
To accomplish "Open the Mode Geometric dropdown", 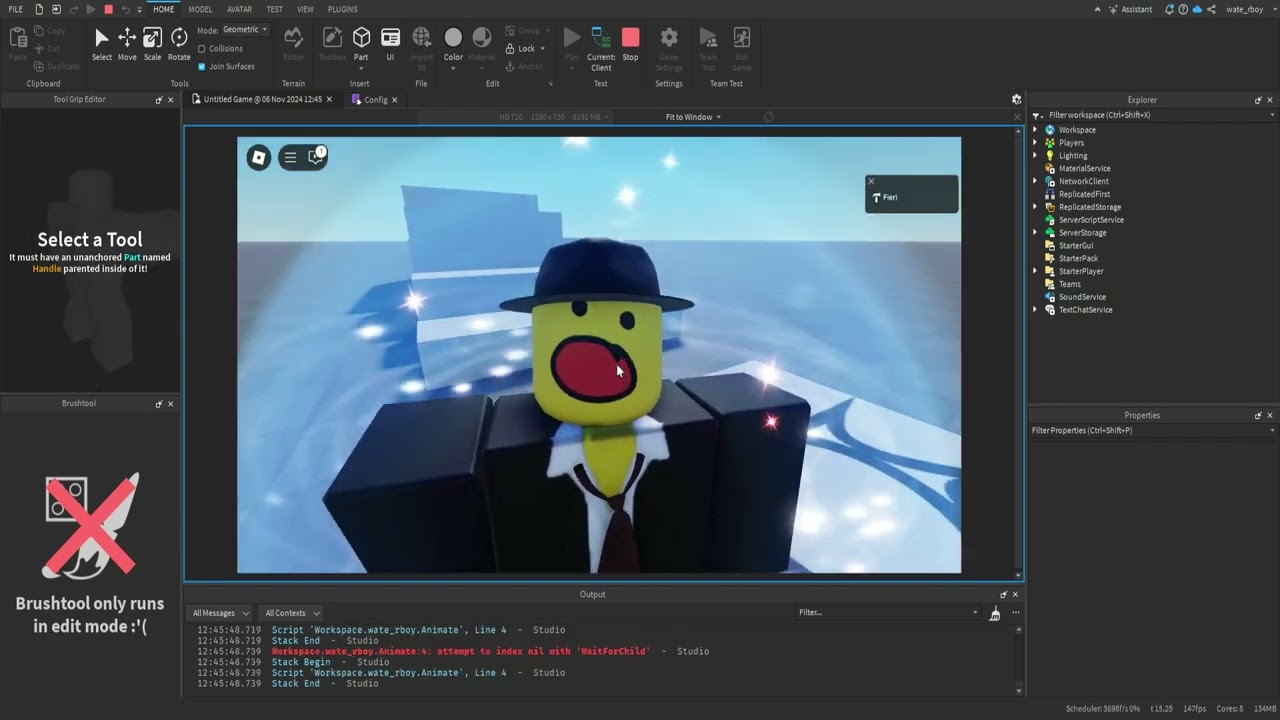I will pos(245,30).
